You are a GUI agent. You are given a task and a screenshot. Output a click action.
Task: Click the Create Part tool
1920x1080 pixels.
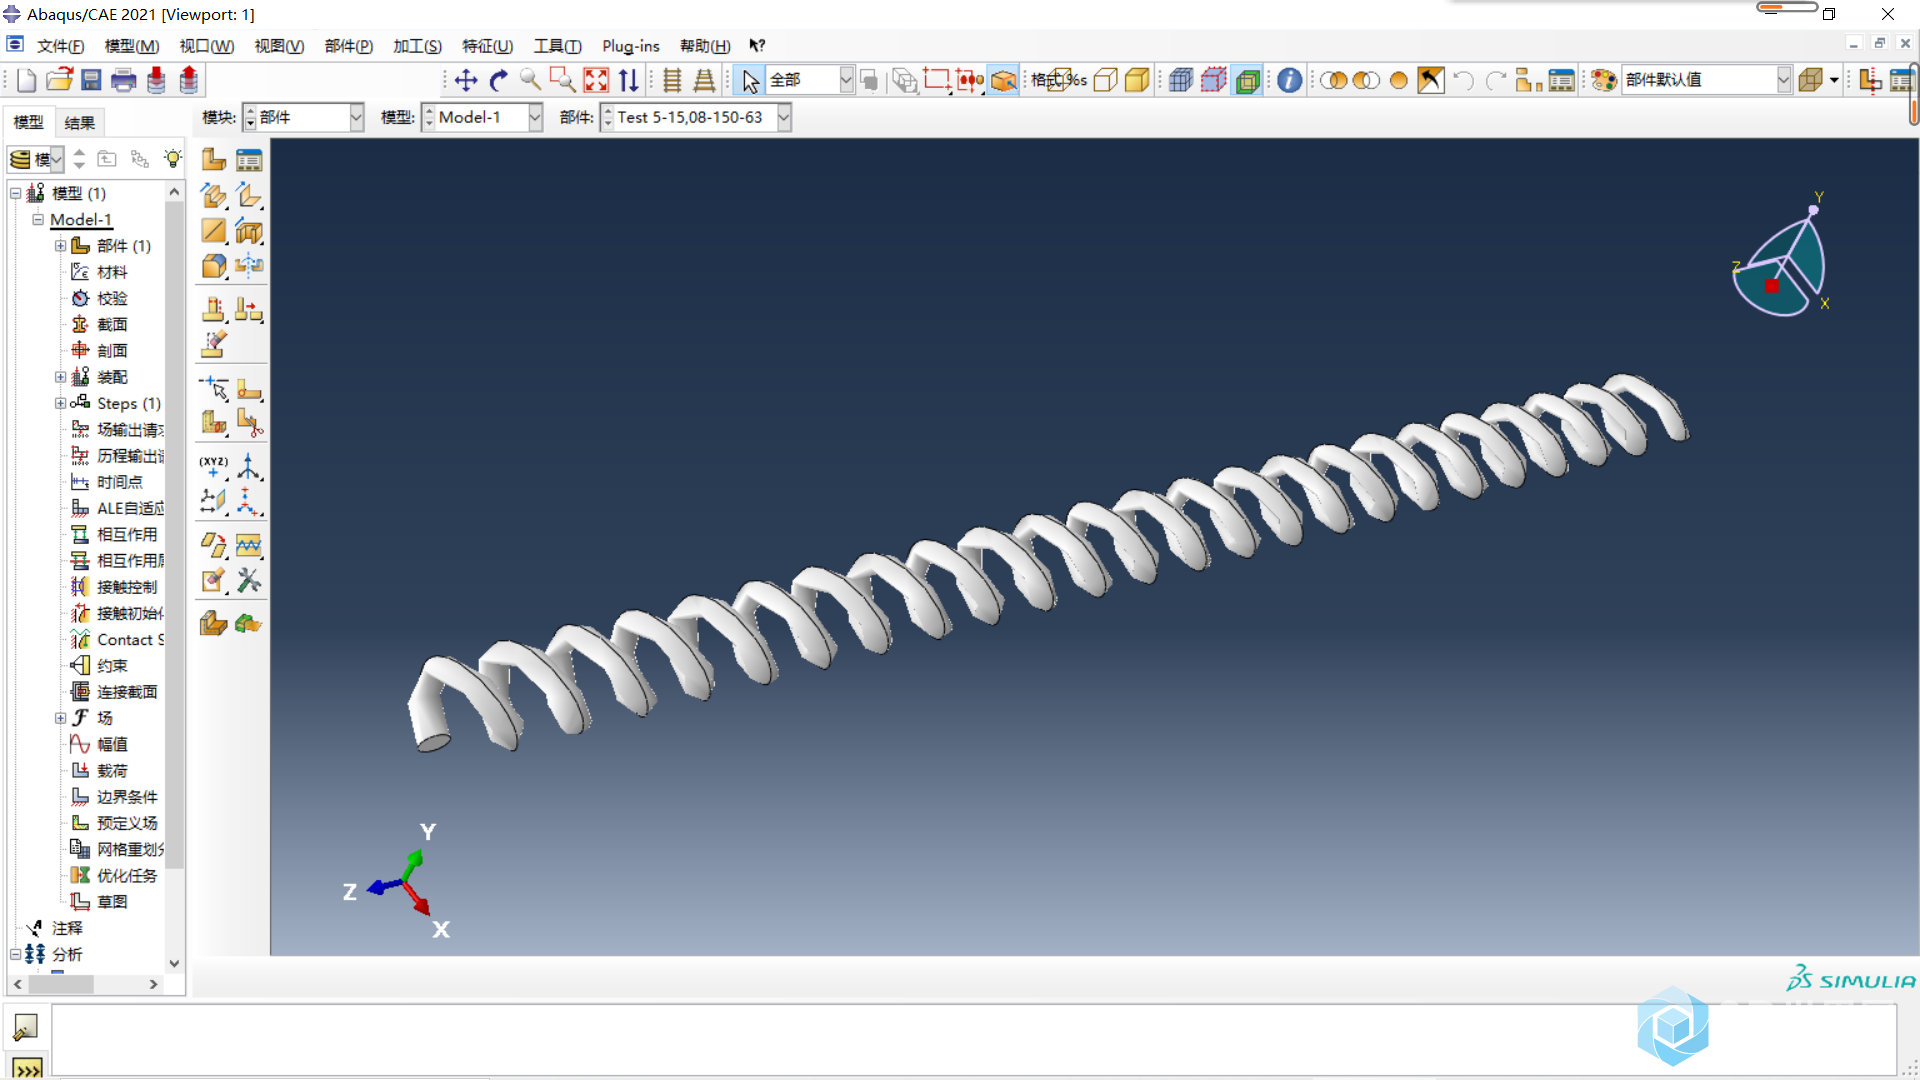pos(213,159)
